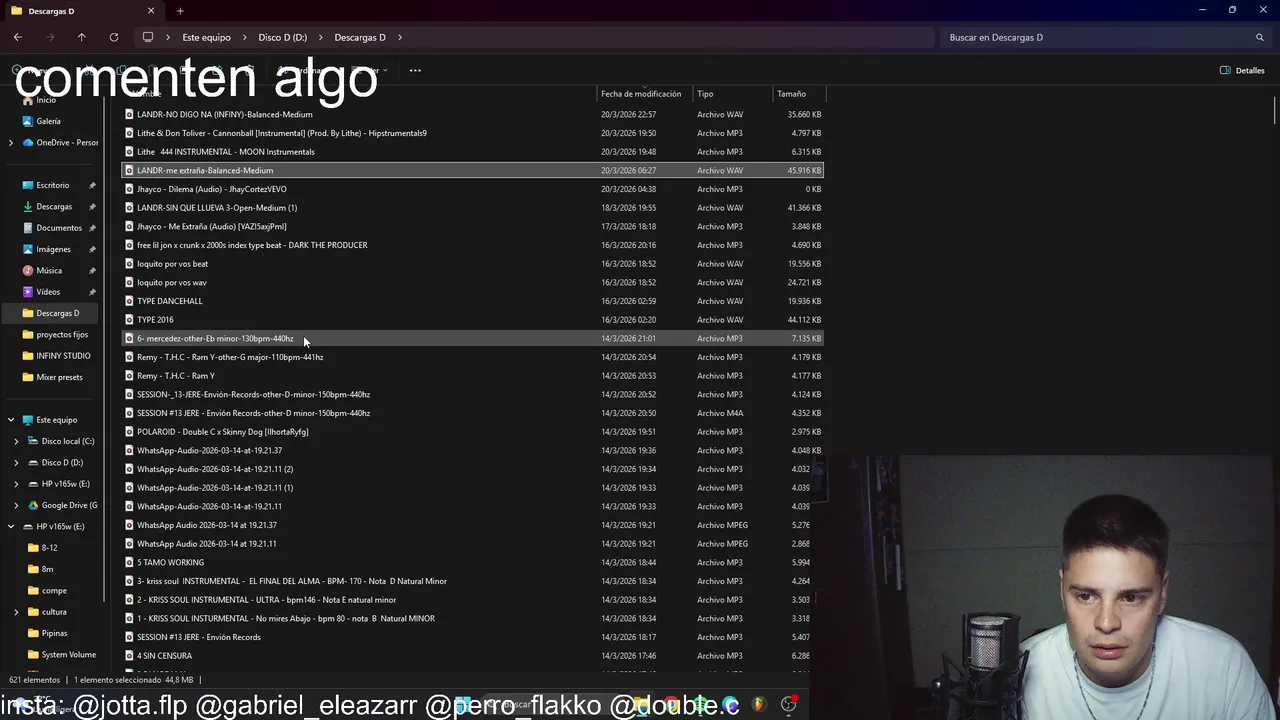Select loquito por vos beat file

click(173, 264)
